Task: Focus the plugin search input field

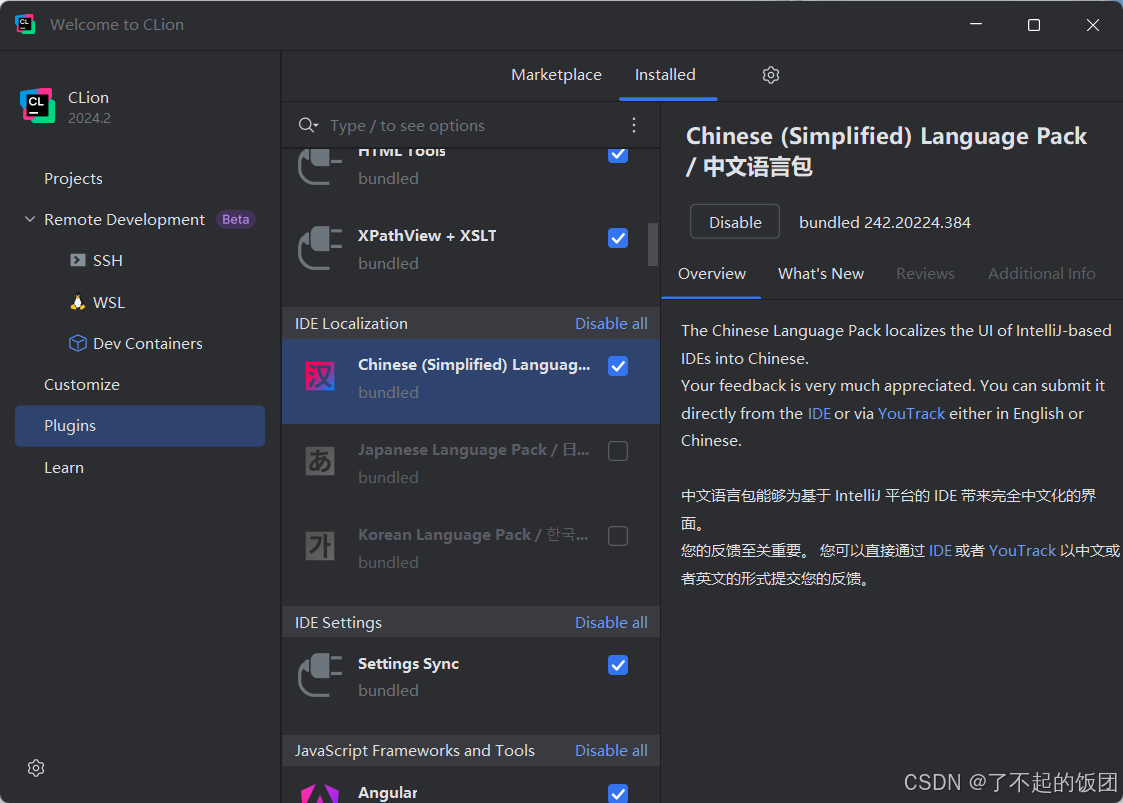Action: (470, 126)
